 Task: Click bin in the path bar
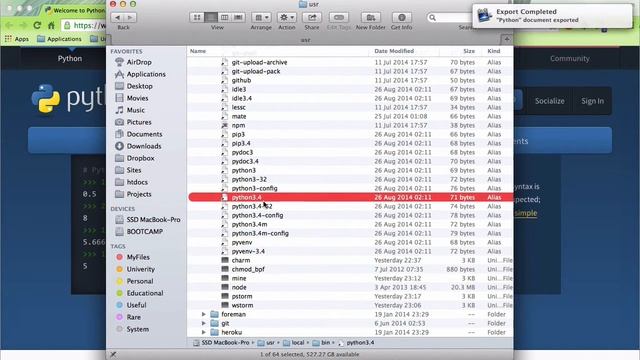[321, 343]
